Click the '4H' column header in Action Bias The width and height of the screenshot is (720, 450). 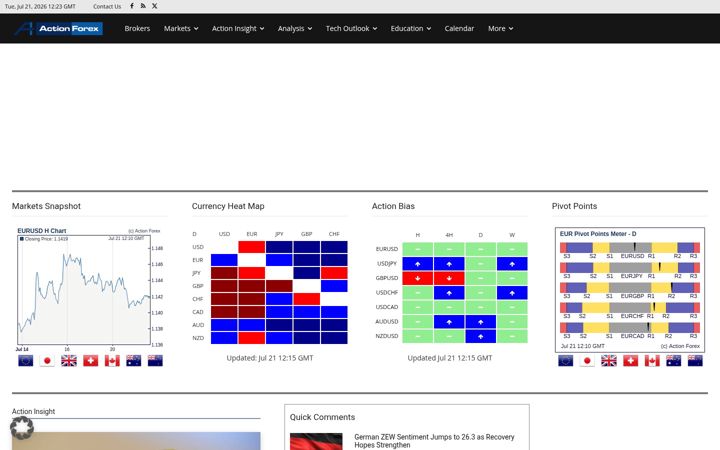pyautogui.click(x=449, y=235)
